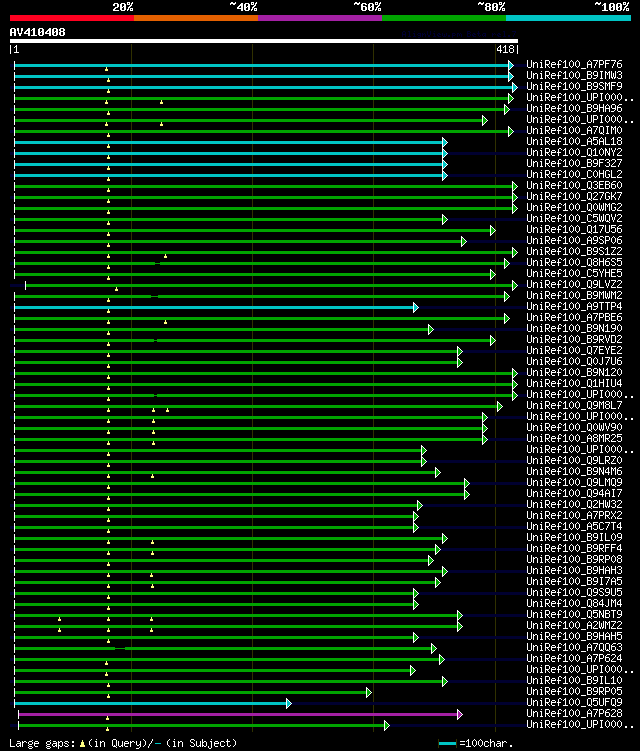Select the UniRef100_A5C7T4 entry
Viewport: 640px width, 751px height.
coord(574,527)
